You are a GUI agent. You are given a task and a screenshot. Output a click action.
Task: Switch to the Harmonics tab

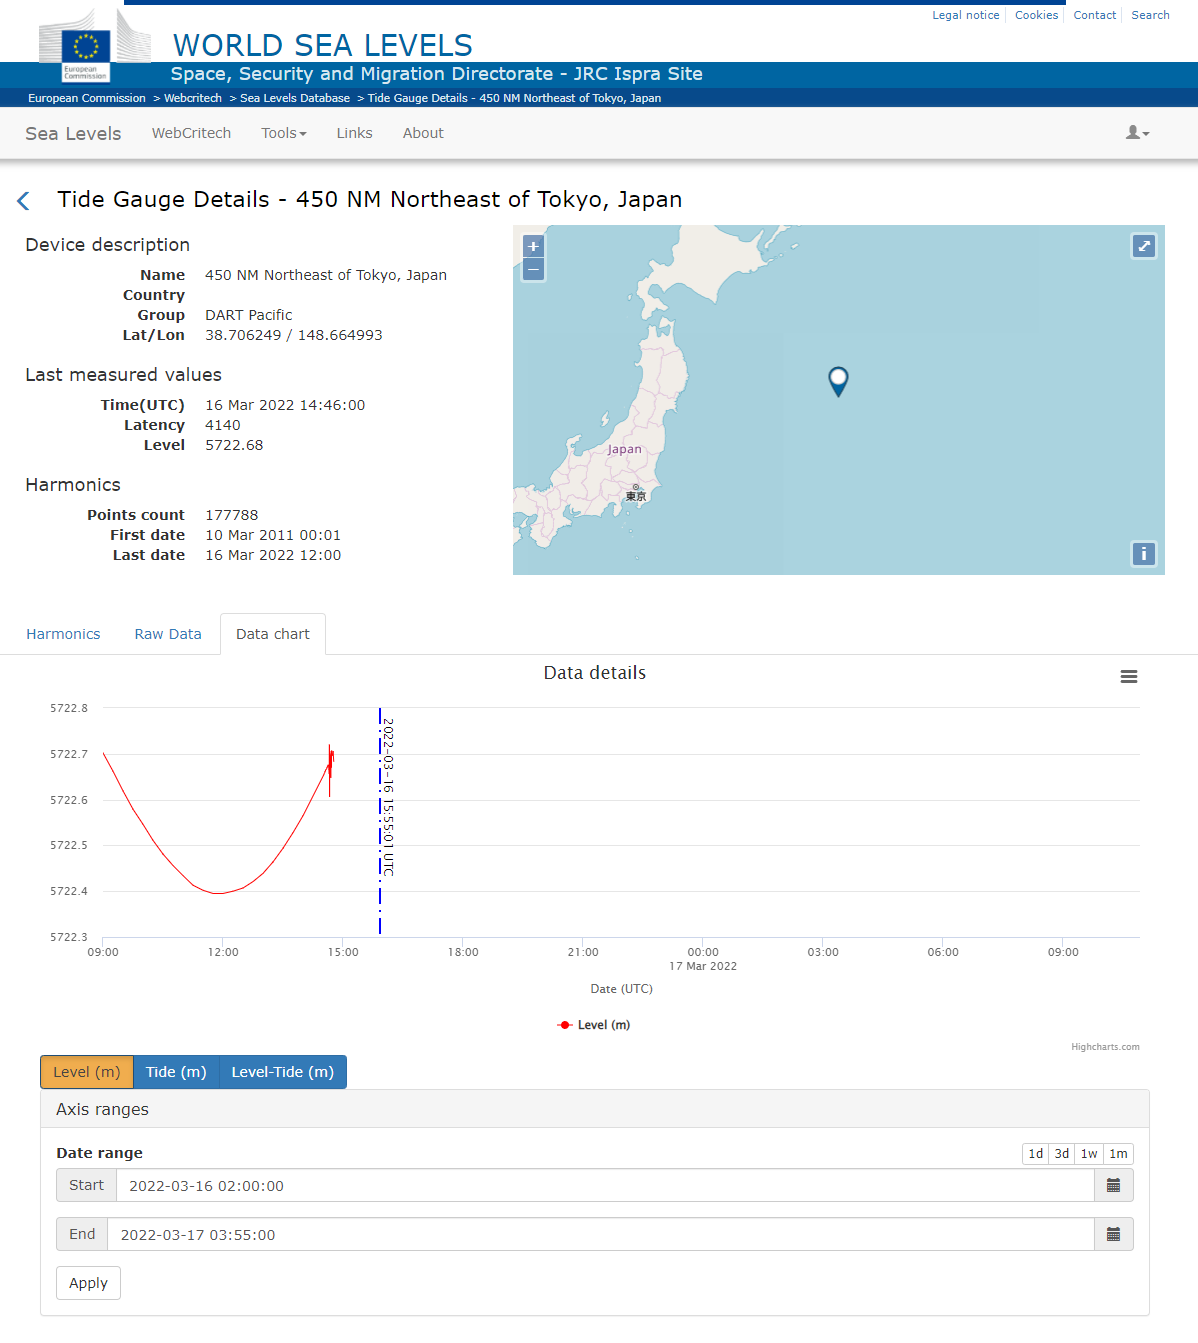pos(63,634)
